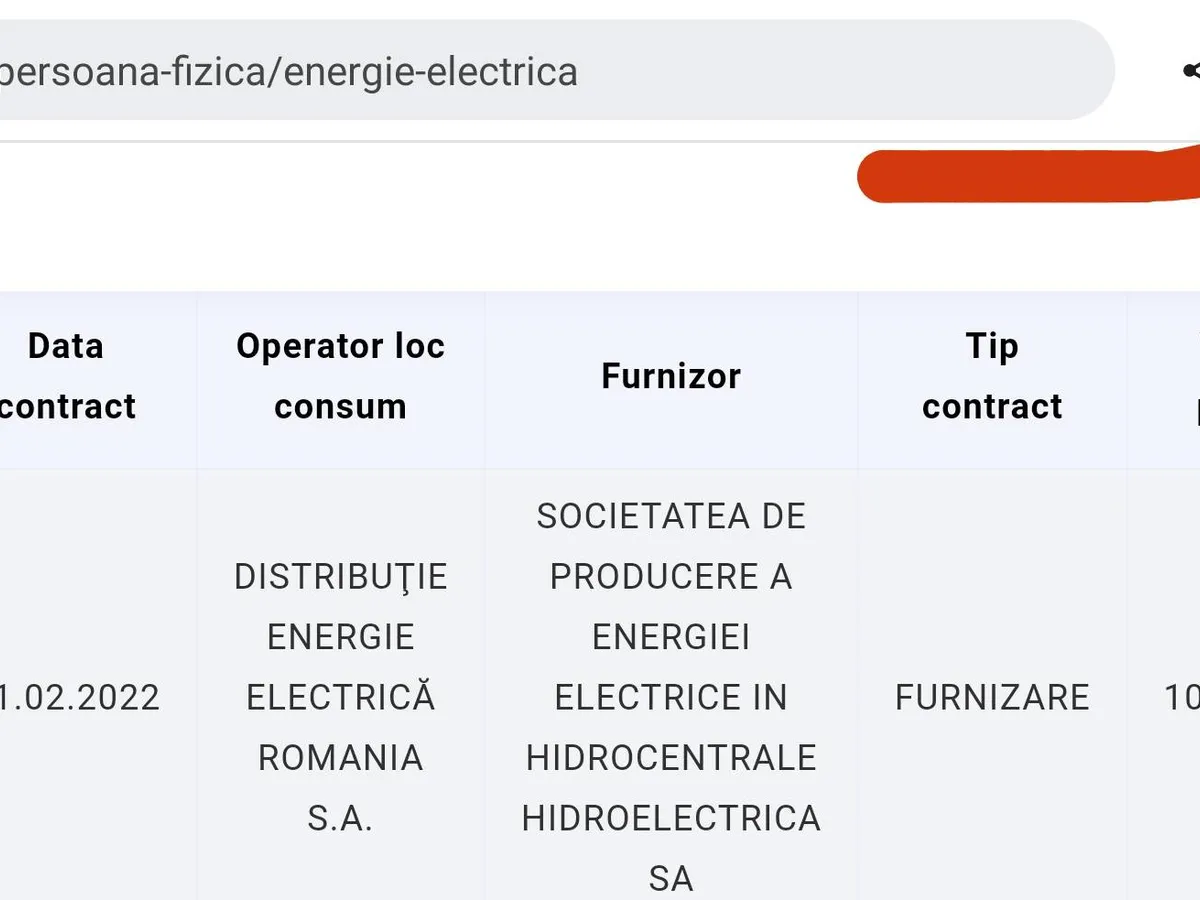Click the Data contract column header
1200x900 pixels.
66,376
